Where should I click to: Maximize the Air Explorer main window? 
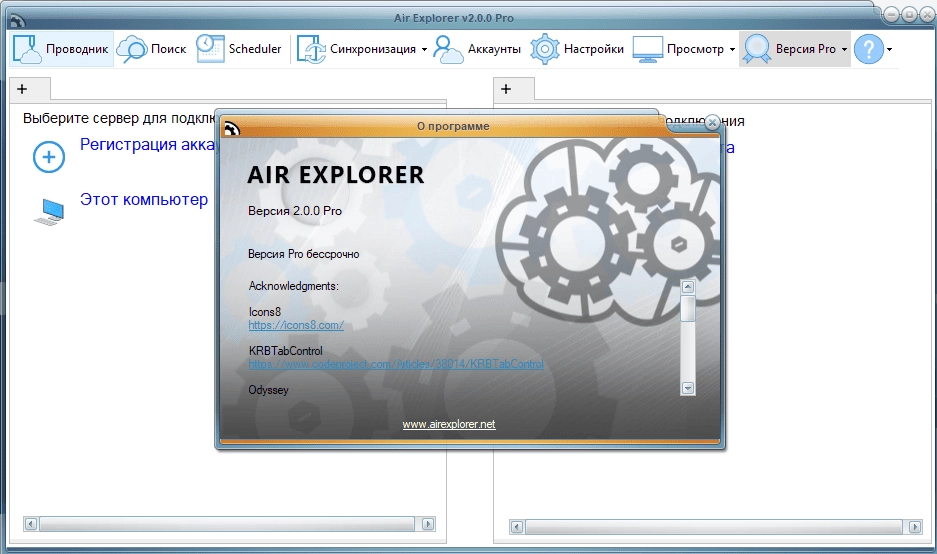tap(909, 15)
